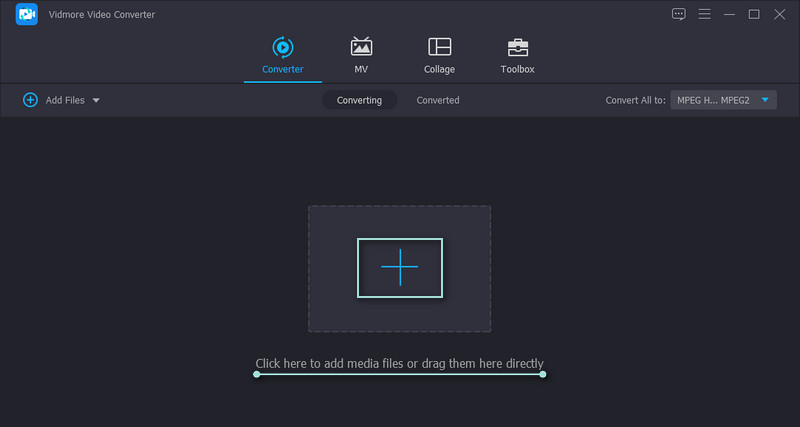Switch to the Converted list

(438, 100)
